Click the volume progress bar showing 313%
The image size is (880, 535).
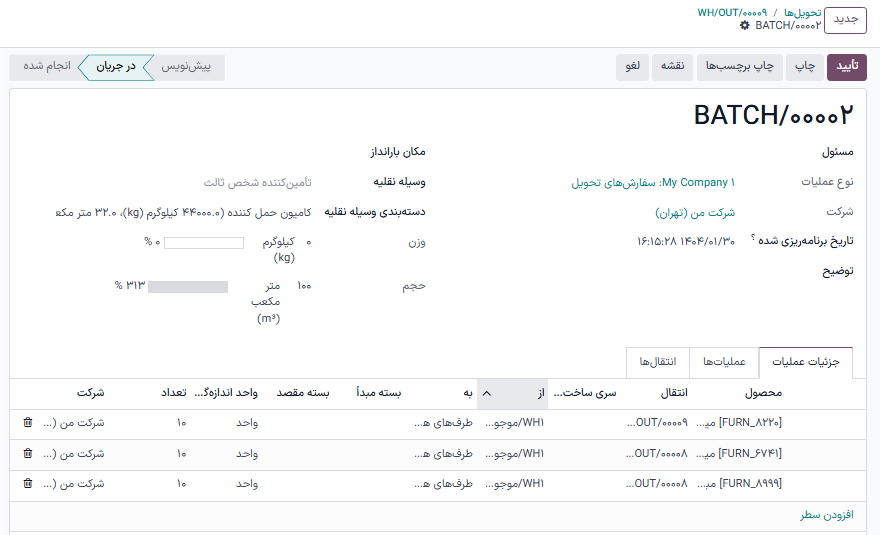click(188, 287)
